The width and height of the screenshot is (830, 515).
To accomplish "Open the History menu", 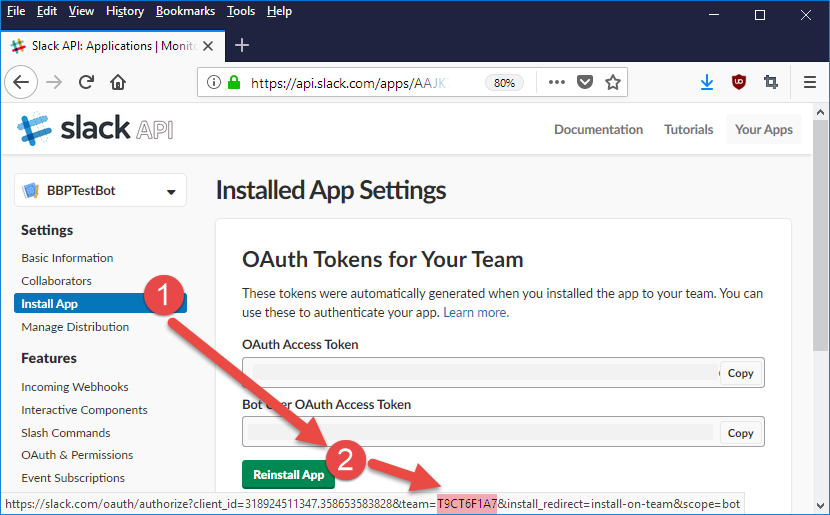I will (125, 11).
